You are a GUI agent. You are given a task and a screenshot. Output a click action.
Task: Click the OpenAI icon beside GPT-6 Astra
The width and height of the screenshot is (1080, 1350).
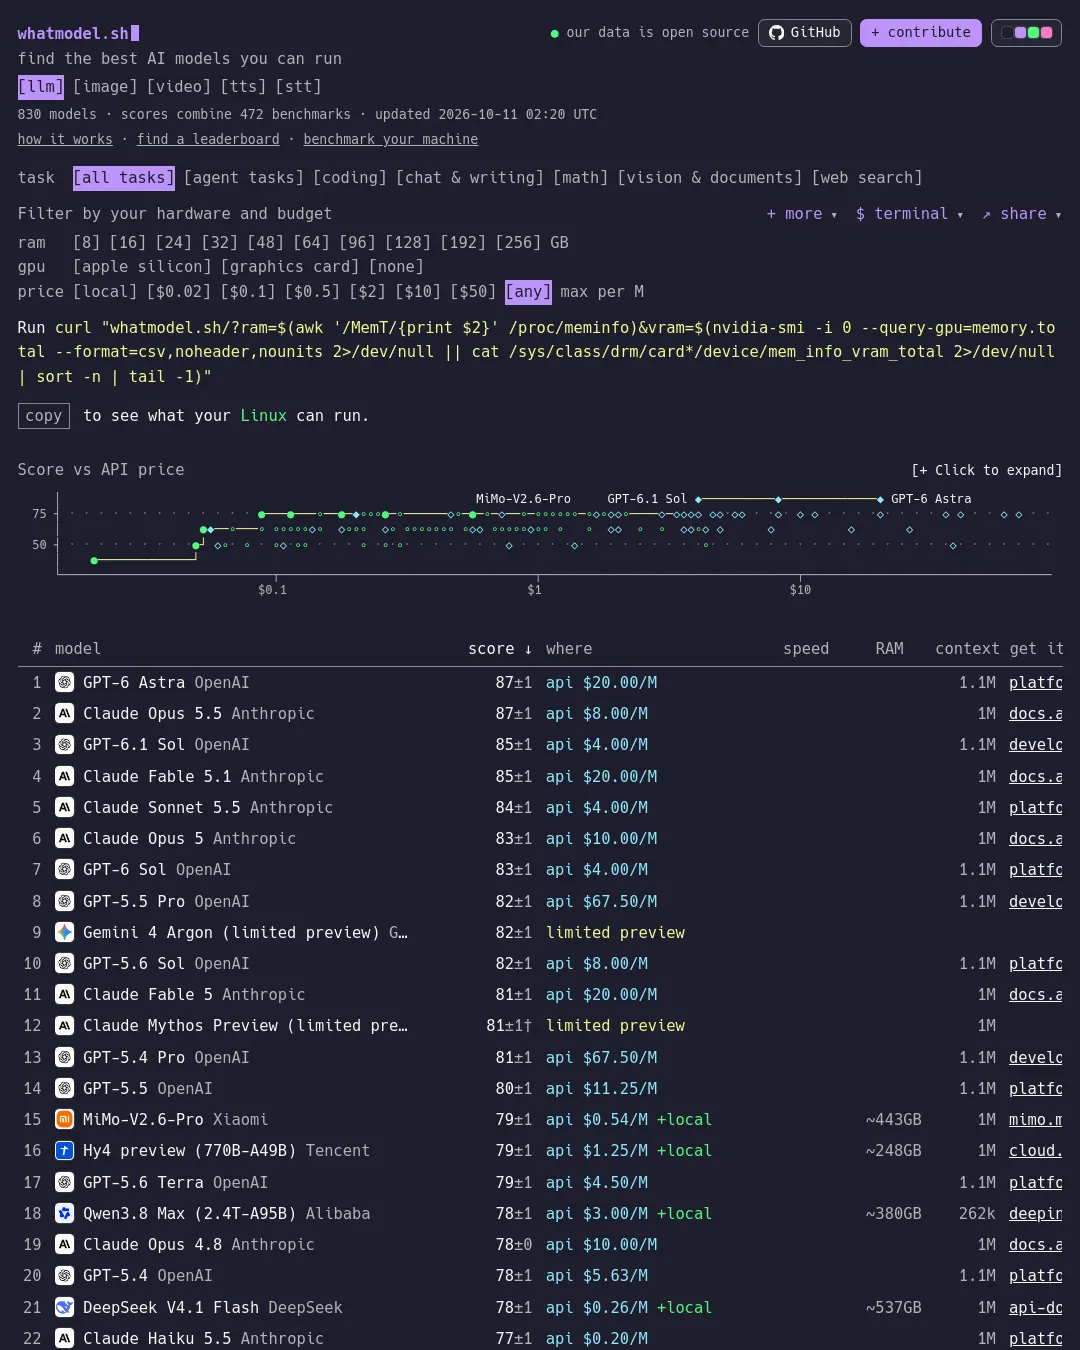click(x=64, y=683)
